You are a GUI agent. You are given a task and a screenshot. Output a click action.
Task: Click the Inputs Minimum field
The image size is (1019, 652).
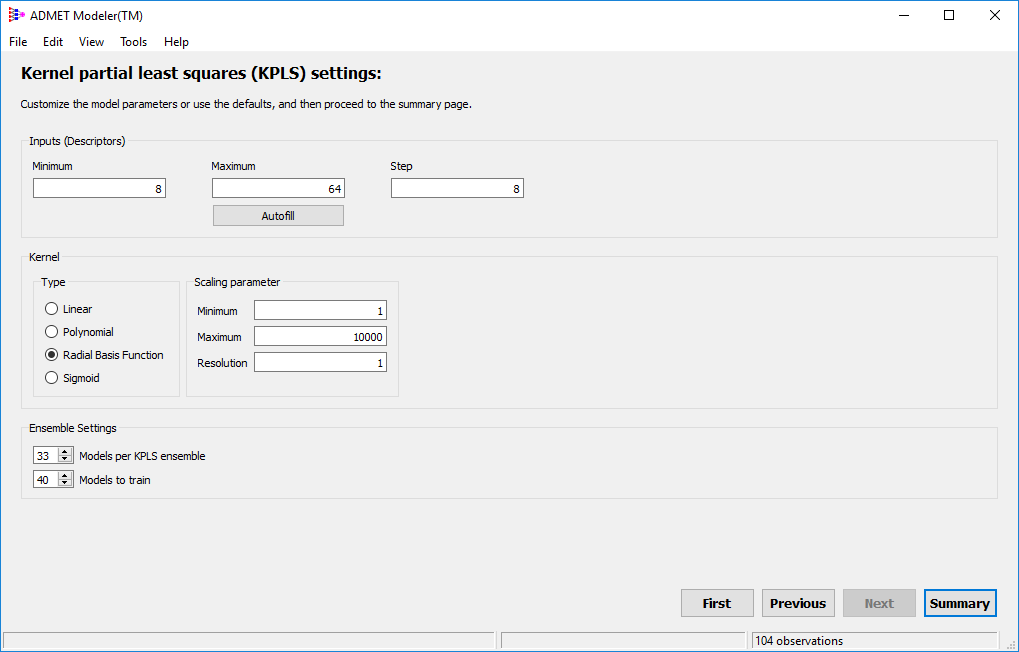point(99,189)
